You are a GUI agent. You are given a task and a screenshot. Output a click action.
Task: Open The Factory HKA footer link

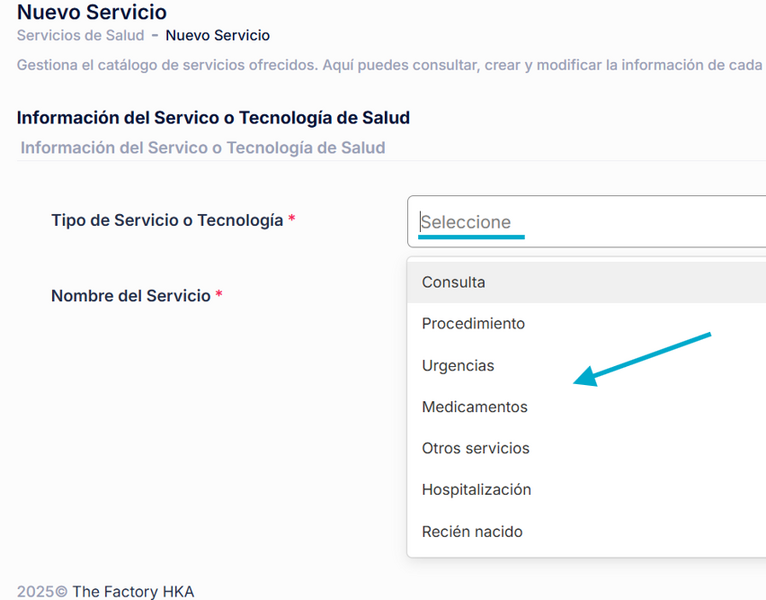pos(133,591)
